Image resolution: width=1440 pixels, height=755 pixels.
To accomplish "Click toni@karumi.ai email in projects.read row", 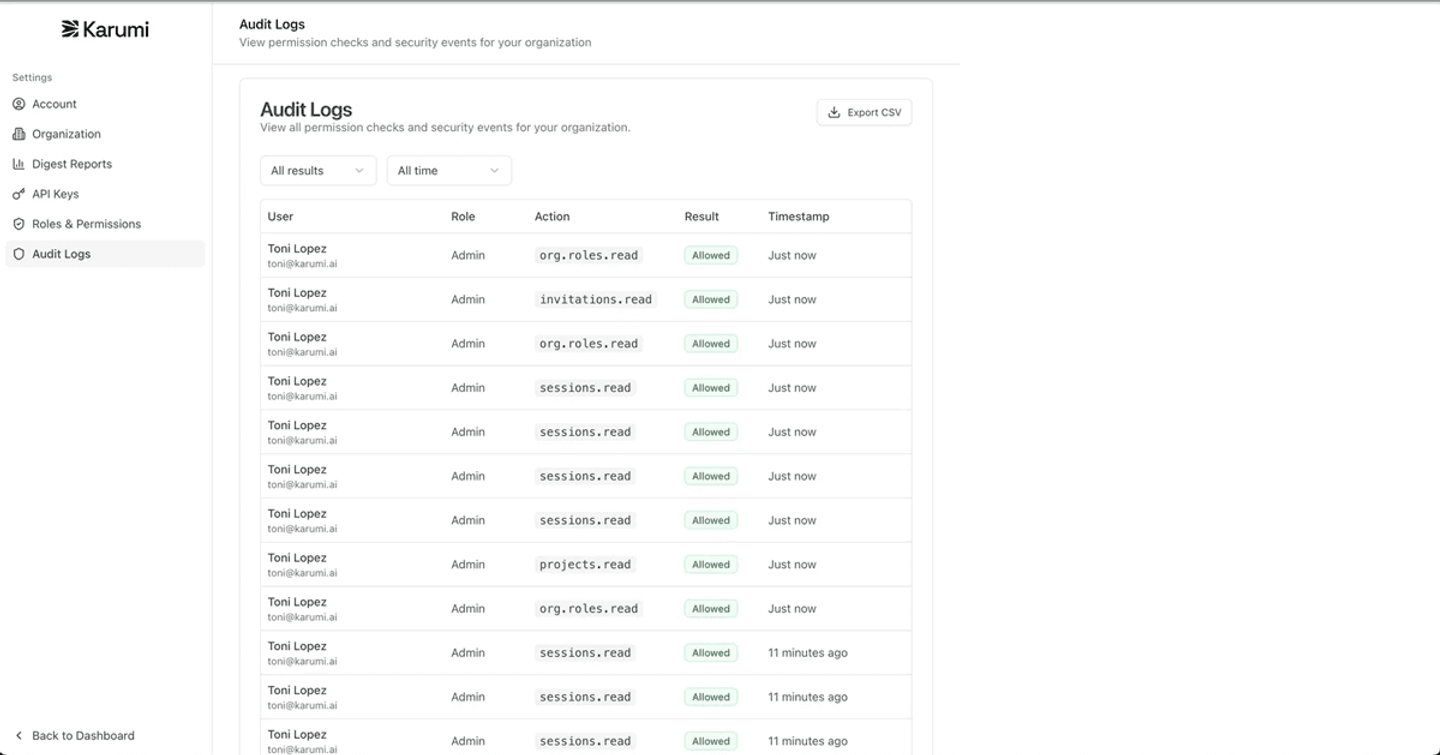I will 302,573.
